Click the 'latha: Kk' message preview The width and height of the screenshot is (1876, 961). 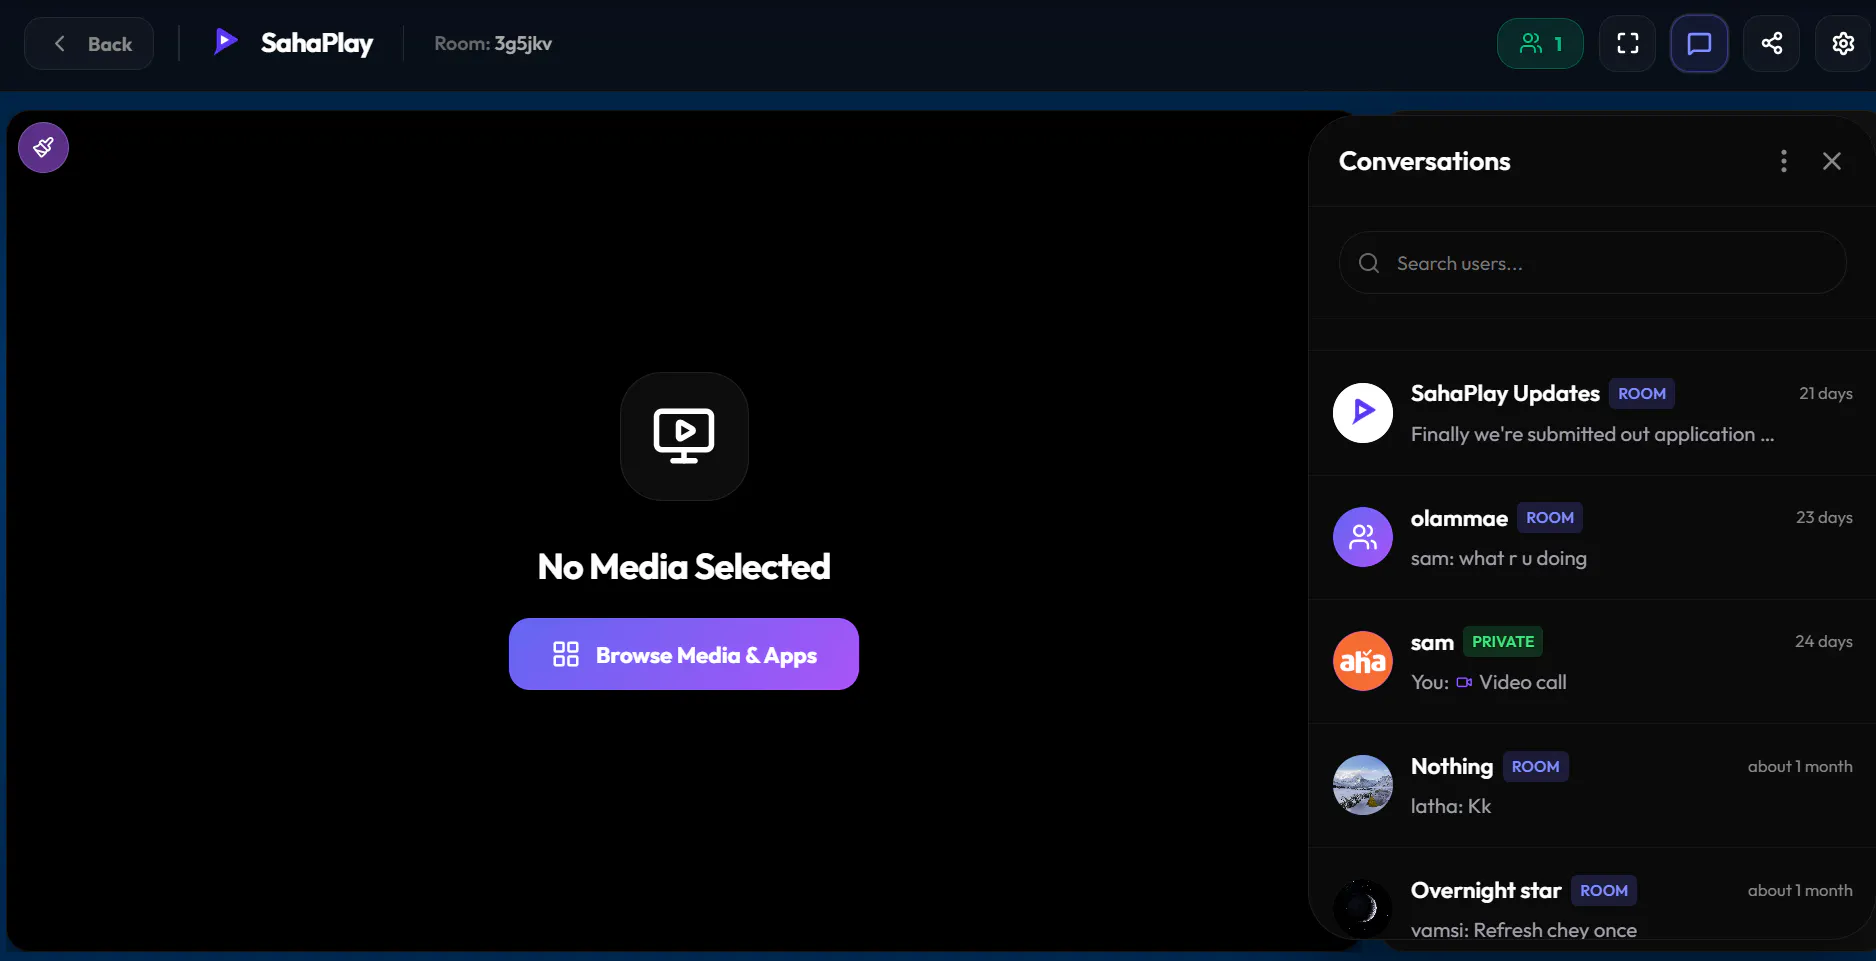click(1450, 806)
